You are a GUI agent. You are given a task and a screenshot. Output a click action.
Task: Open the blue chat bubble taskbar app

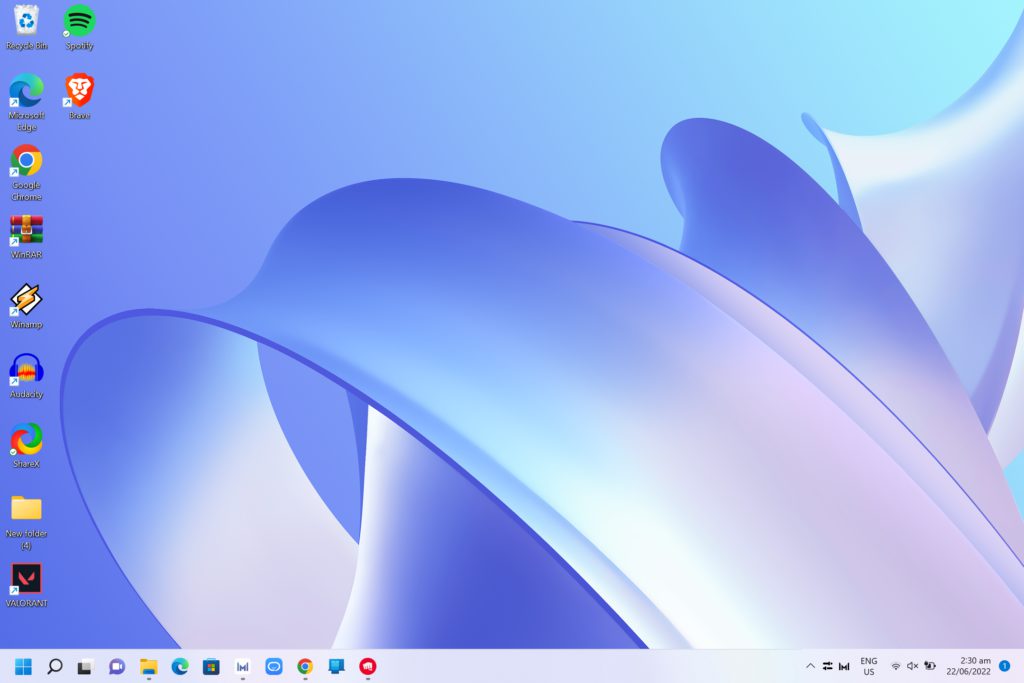[274, 666]
